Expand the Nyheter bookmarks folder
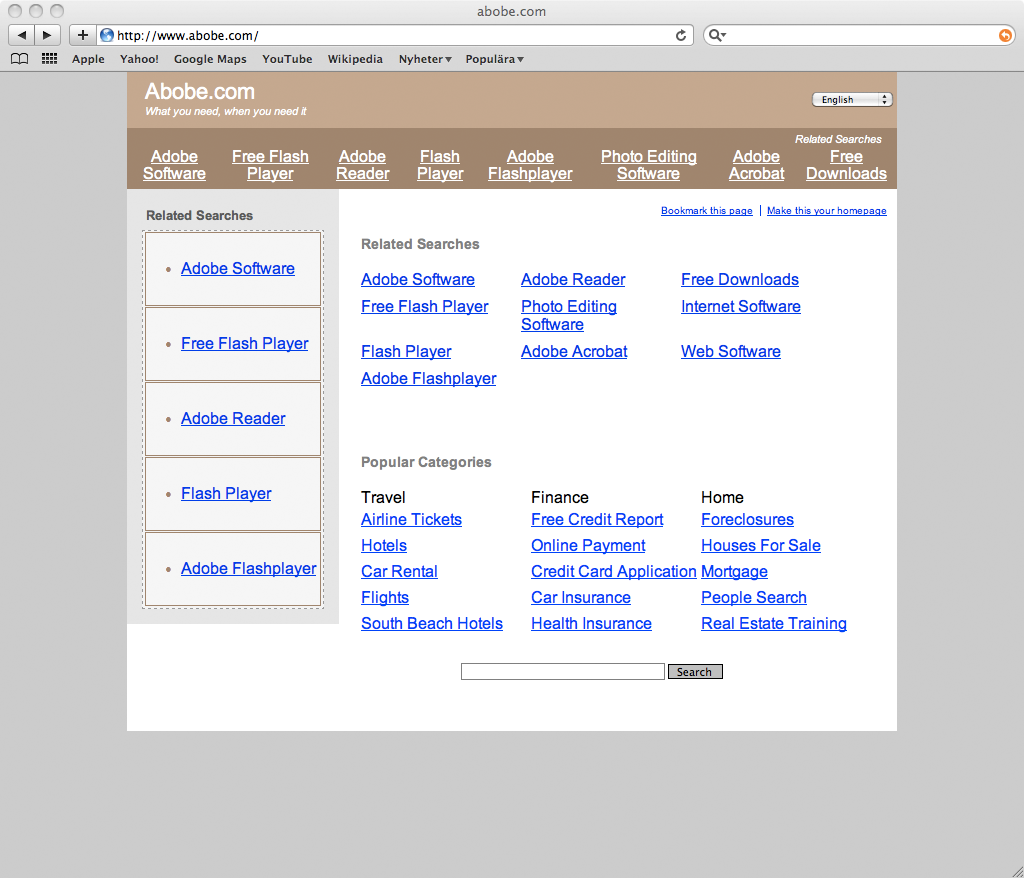 point(425,59)
